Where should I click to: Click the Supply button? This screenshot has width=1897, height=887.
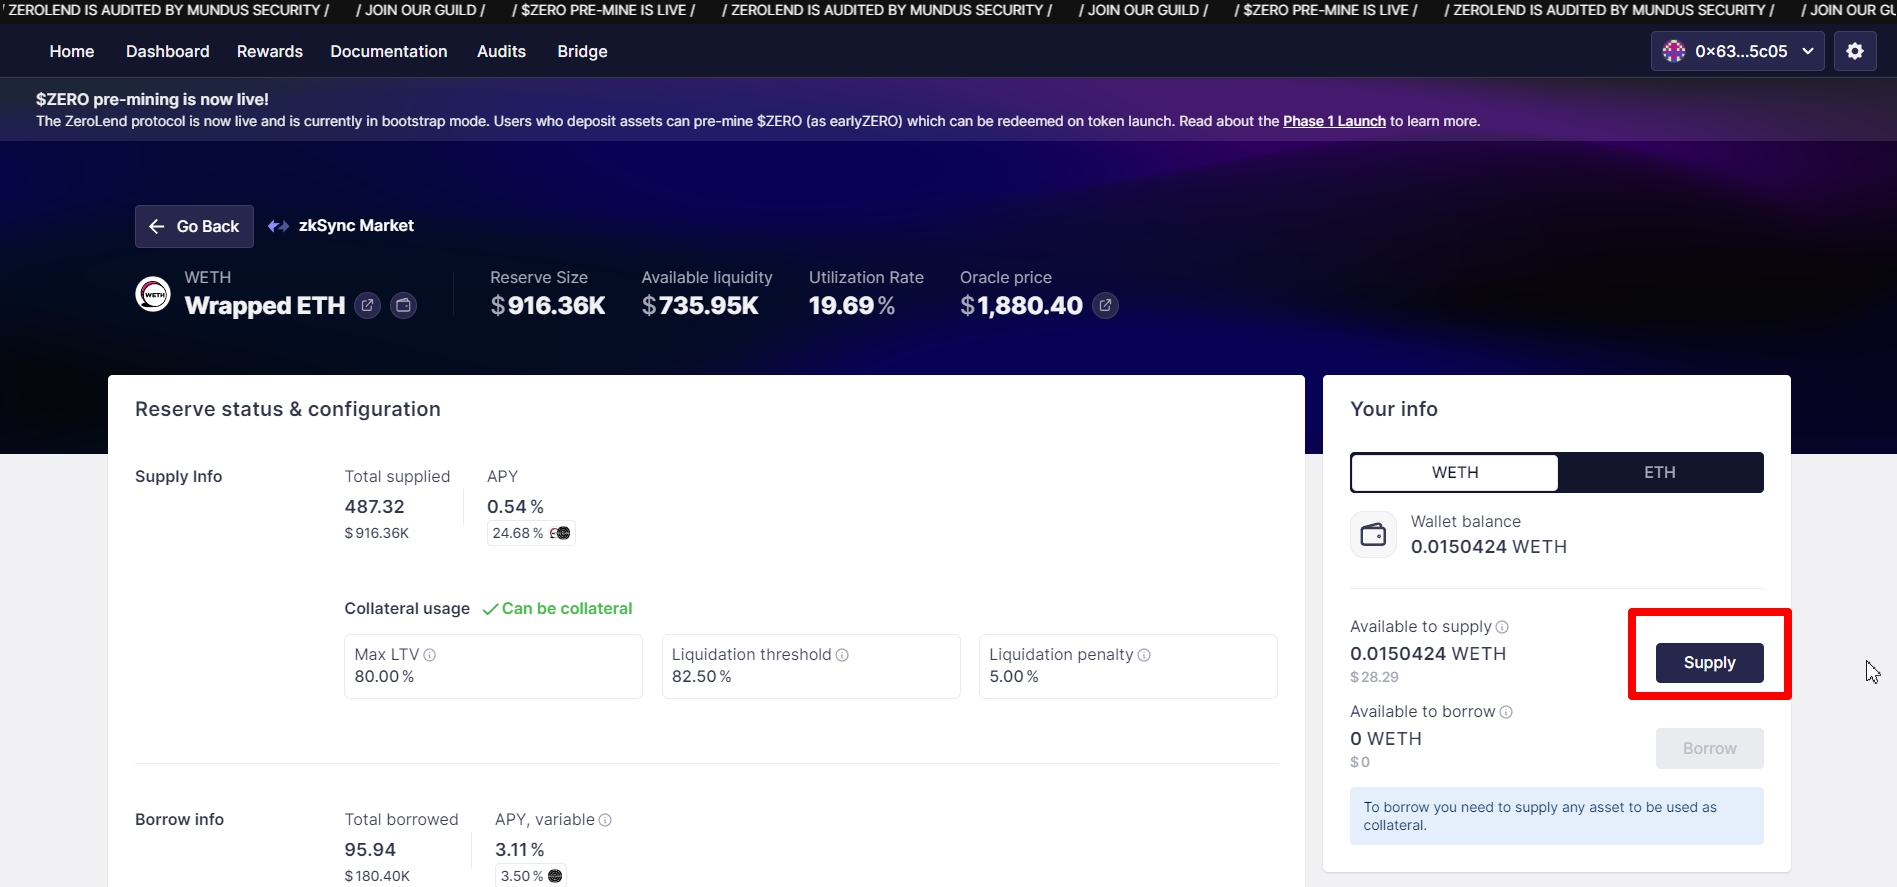1709,663
